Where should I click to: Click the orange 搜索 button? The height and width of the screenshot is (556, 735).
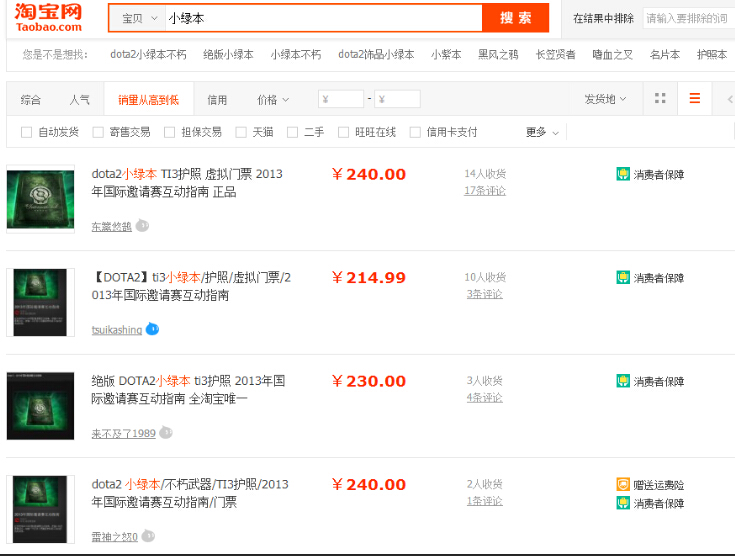point(515,18)
